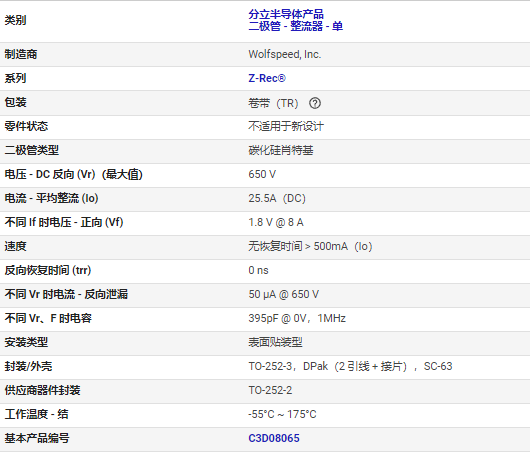The width and height of the screenshot is (530, 453).
Task: Click the 0 ns reverse recovery time
Action: coord(258,270)
